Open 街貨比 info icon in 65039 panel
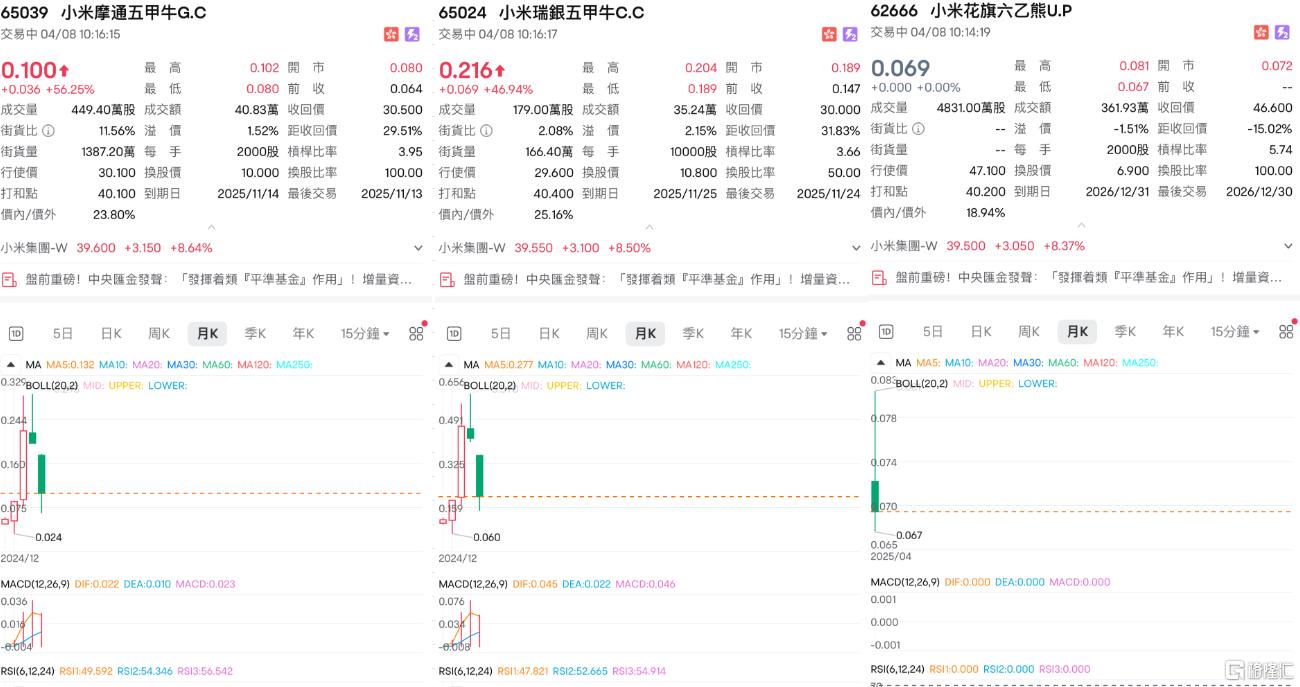This screenshot has width=1300, height=687. [x=49, y=130]
